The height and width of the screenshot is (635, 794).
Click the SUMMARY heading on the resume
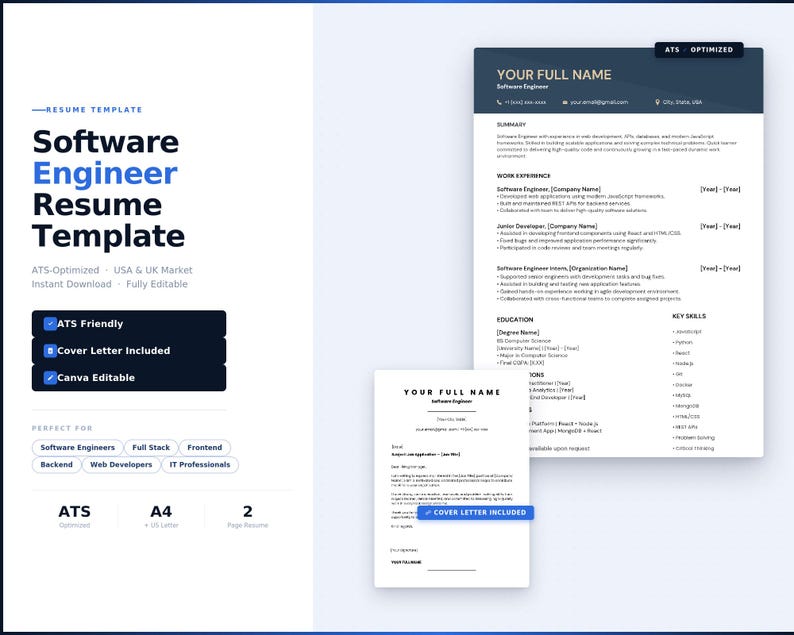pos(511,125)
